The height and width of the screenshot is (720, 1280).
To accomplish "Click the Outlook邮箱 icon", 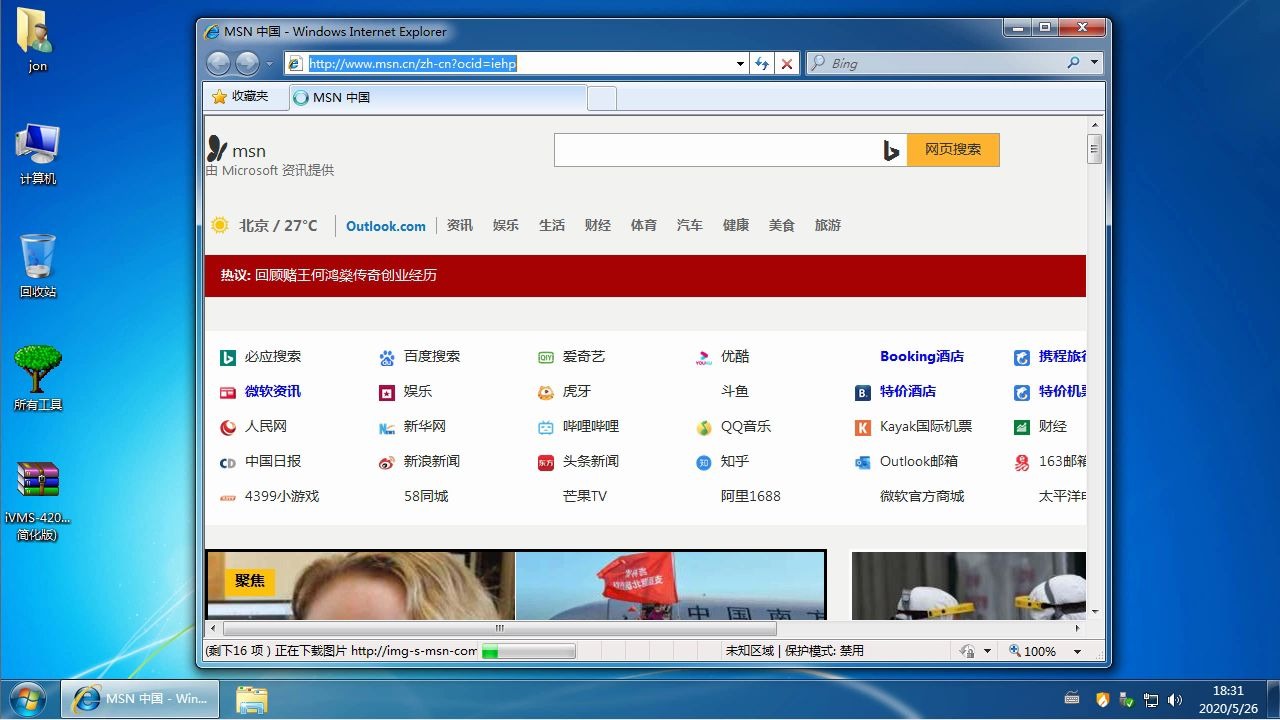I will click(x=863, y=462).
